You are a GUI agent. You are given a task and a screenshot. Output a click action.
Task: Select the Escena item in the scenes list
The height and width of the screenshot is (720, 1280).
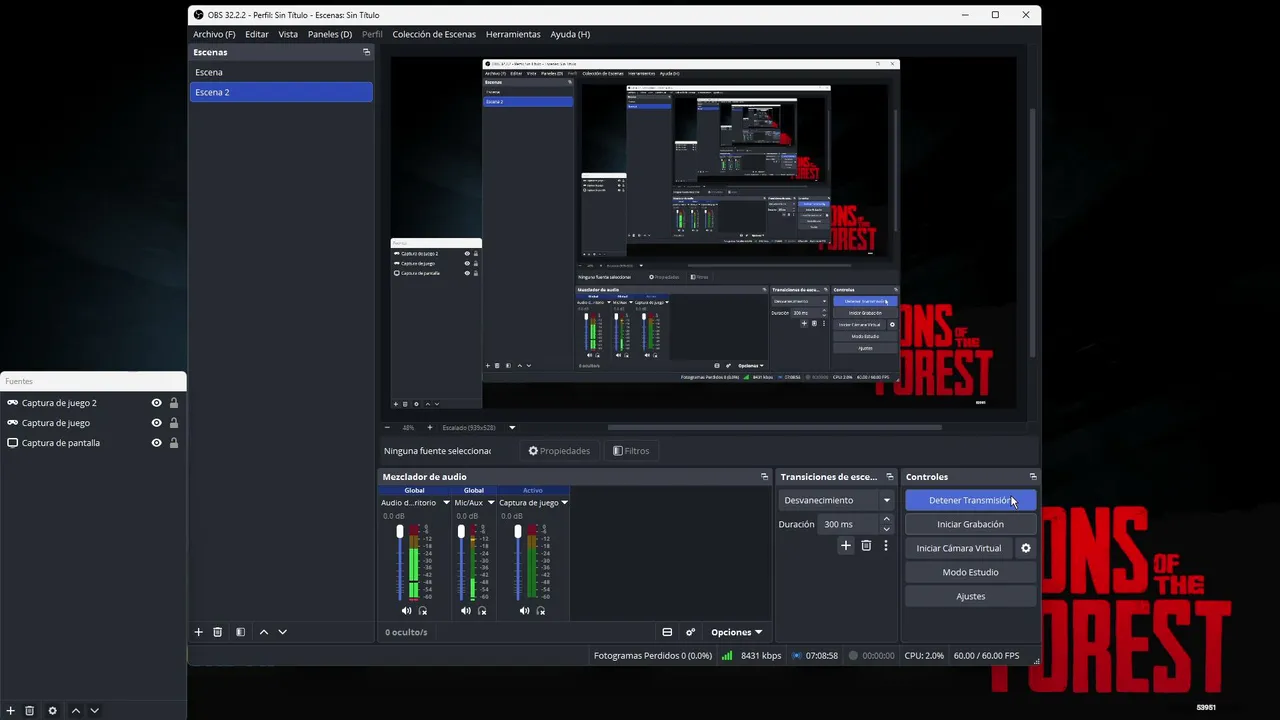click(x=281, y=72)
